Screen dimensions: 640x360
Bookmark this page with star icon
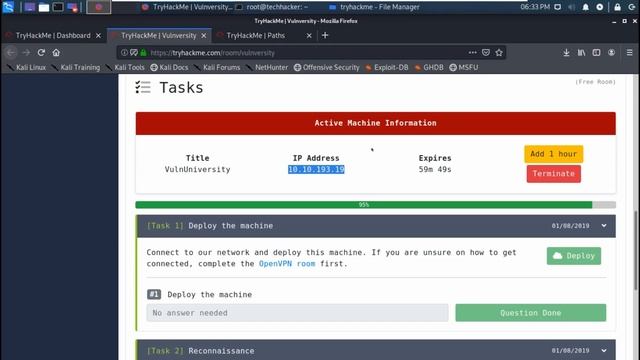[499, 52]
